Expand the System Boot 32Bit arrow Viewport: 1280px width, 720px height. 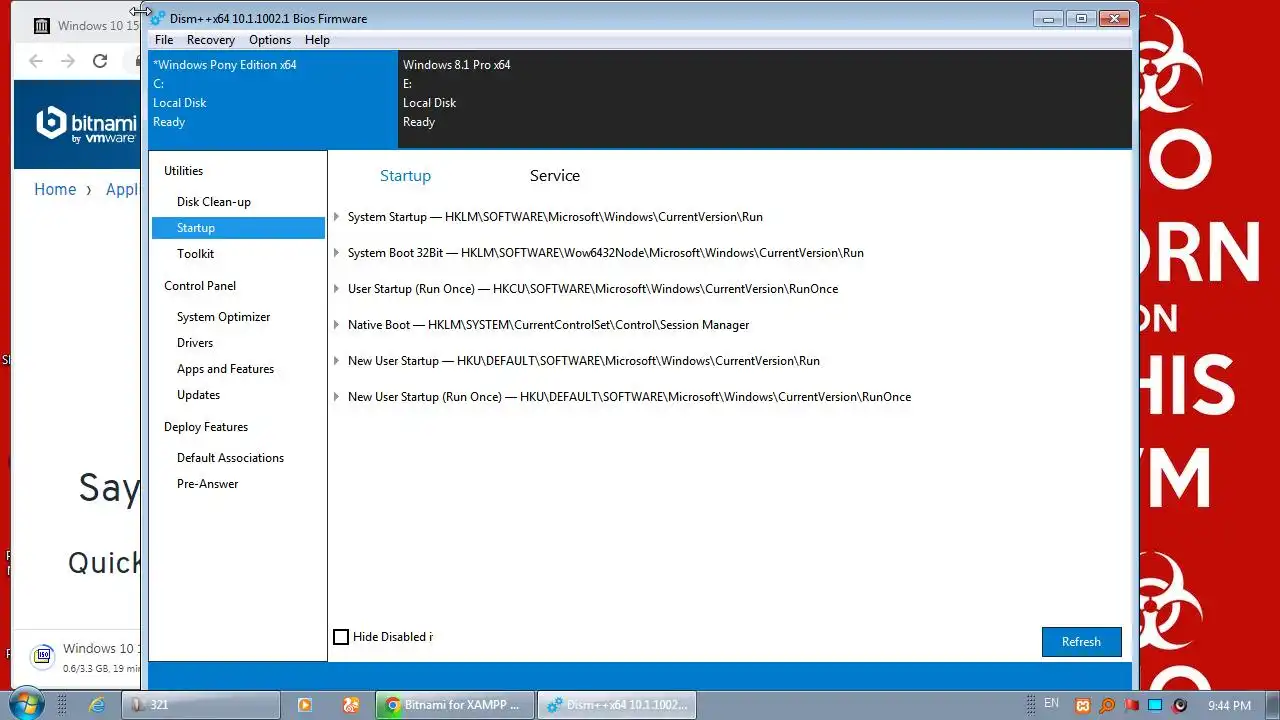[337, 253]
